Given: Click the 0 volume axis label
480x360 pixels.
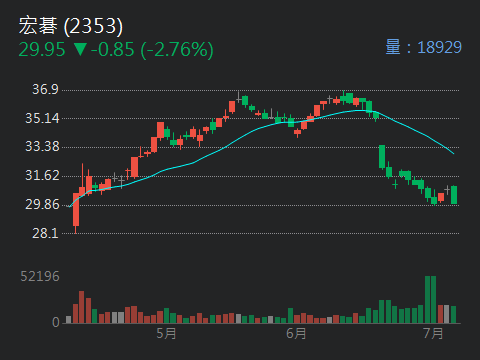Looking at the screenshot, I should 56,322.
